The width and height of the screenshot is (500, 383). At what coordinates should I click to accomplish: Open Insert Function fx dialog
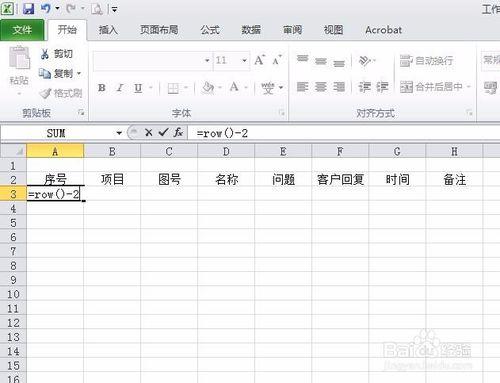(178, 133)
